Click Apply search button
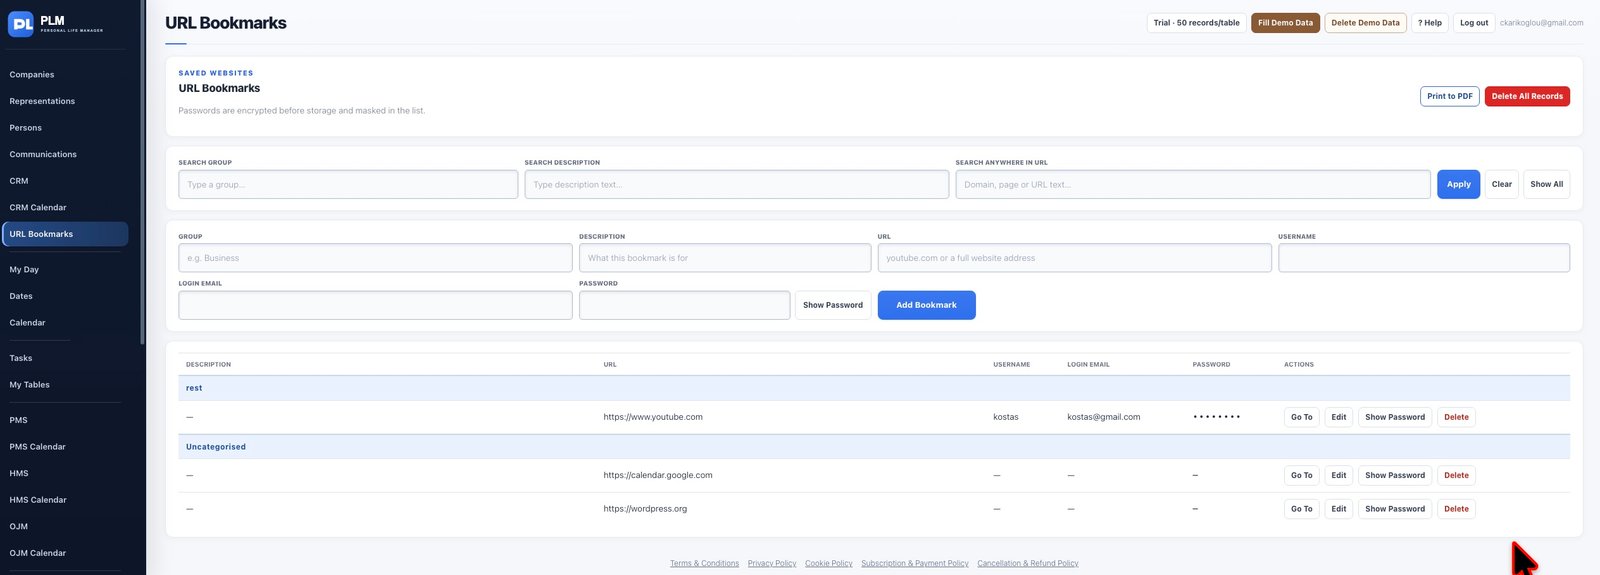 click(x=1458, y=184)
